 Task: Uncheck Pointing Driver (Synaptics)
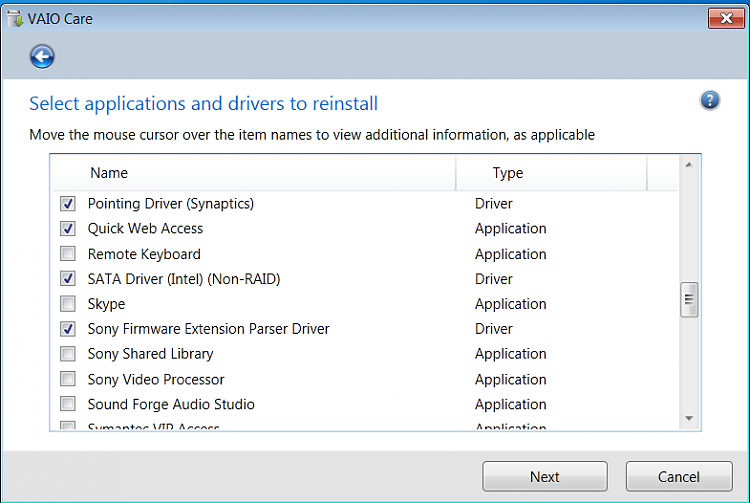(x=68, y=204)
